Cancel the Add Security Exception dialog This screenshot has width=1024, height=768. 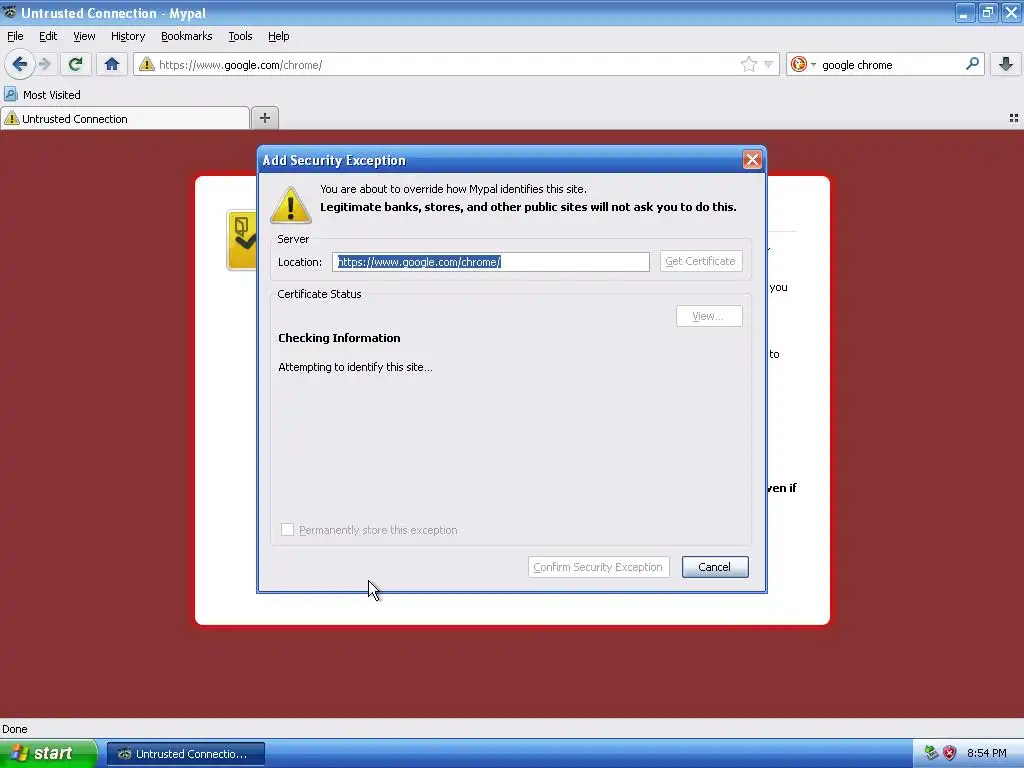point(715,567)
